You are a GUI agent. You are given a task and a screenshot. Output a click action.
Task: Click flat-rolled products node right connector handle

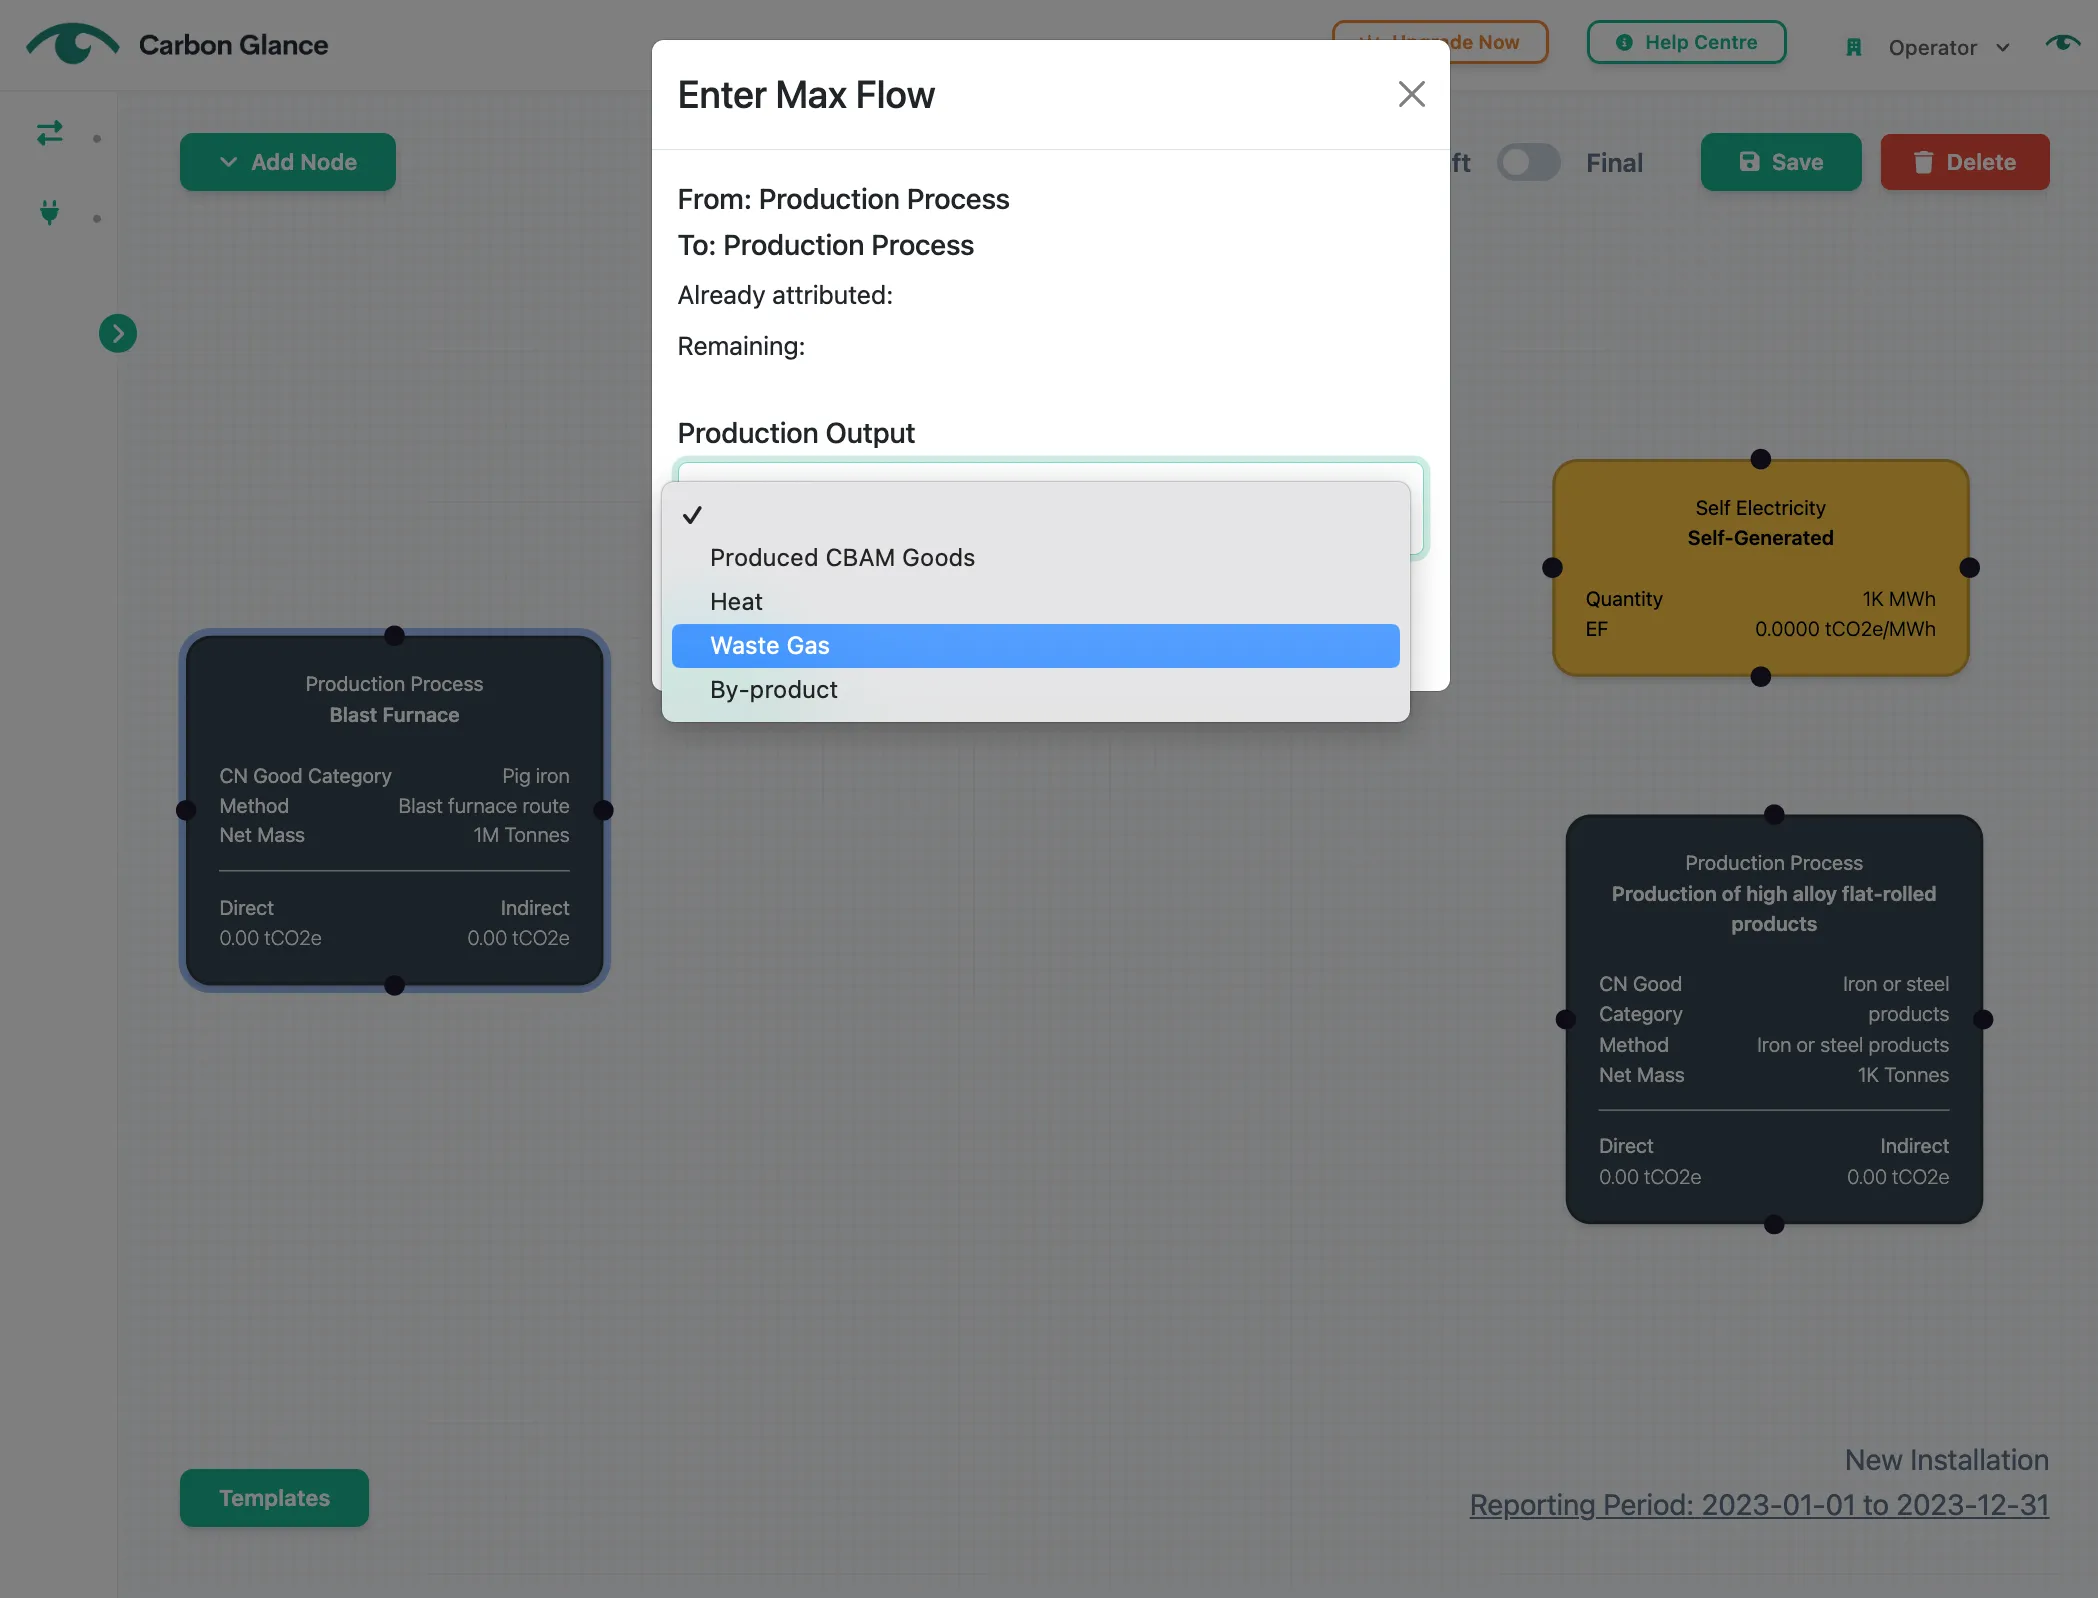point(1983,1019)
